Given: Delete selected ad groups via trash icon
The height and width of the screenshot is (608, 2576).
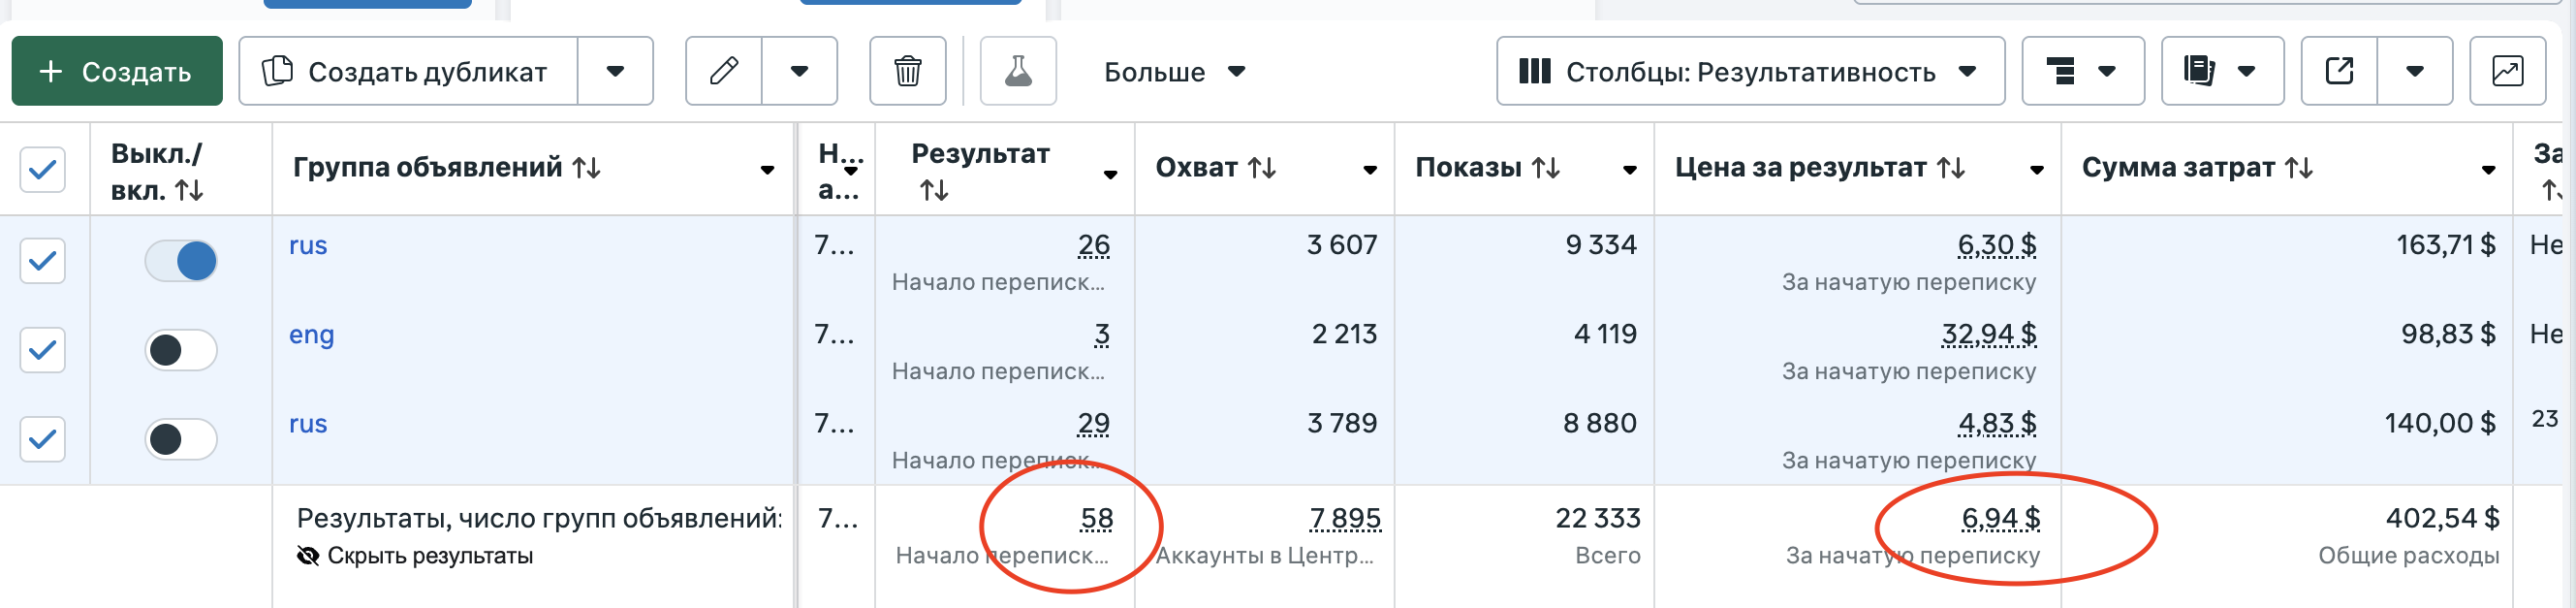Looking at the screenshot, I should (908, 71).
